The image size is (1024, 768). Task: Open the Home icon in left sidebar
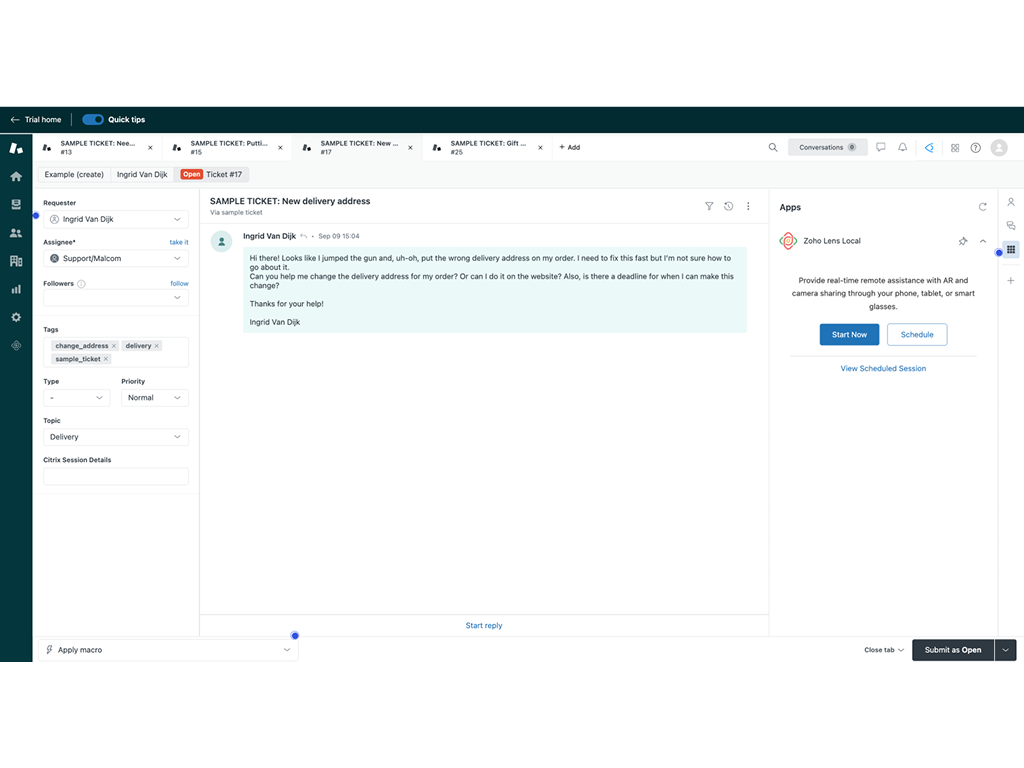click(x=16, y=176)
